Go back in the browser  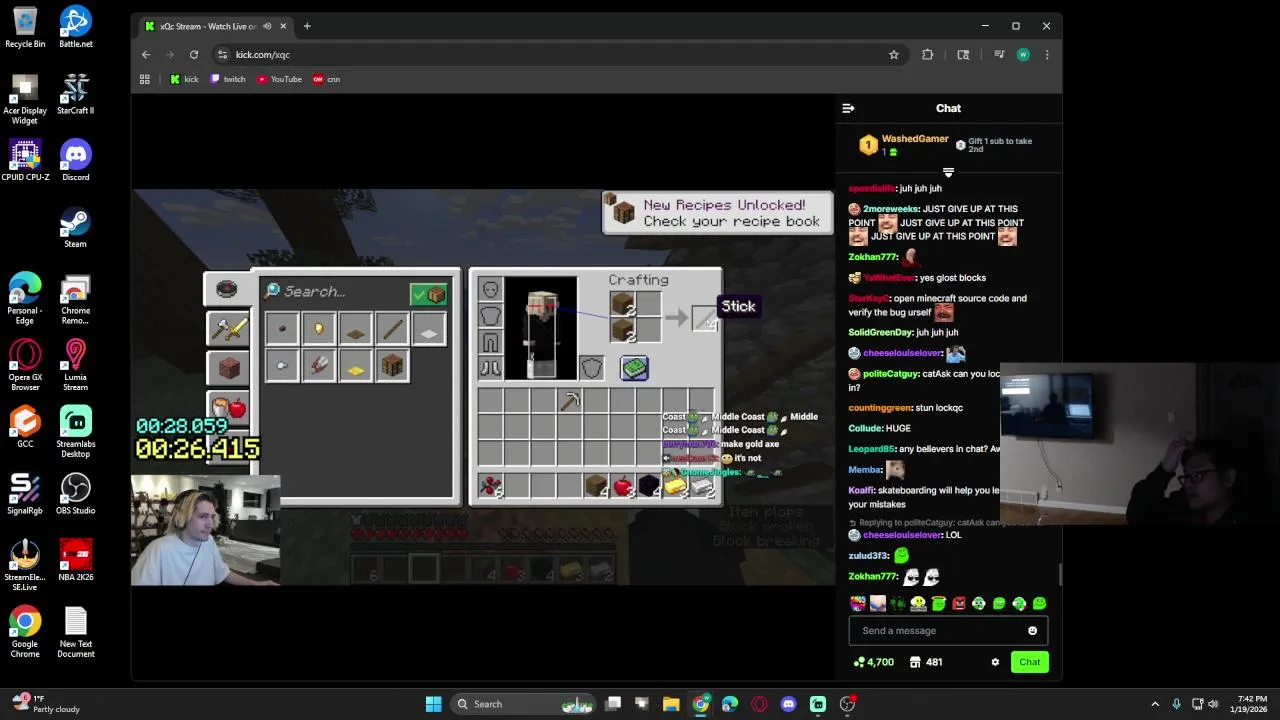click(146, 55)
